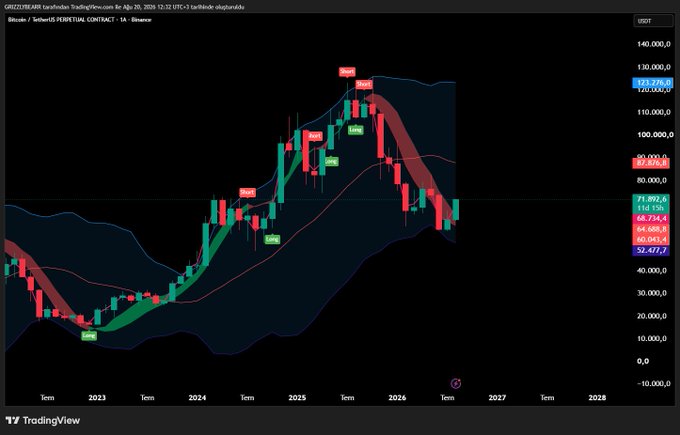Click the blue 123.276,0 price label
Screen dimensions: 680x435
pyautogui.click(x=652, y=82)
